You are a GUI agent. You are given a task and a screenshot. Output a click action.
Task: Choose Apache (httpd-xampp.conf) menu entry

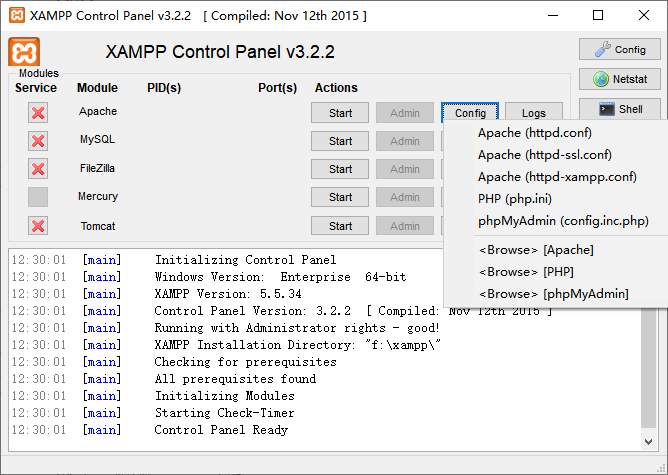pyautogui.click(x=557, y=177)
